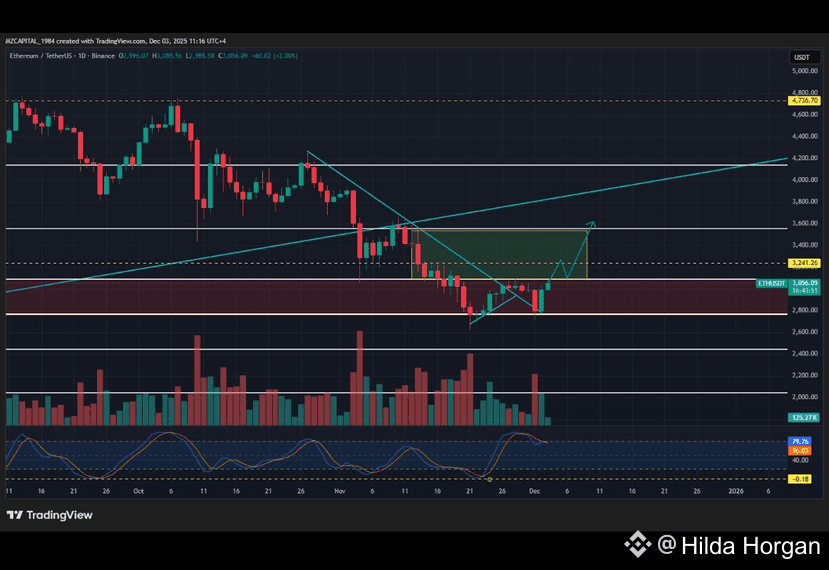Select the maroon support zone band
The image size is (829, 570).
397,297
